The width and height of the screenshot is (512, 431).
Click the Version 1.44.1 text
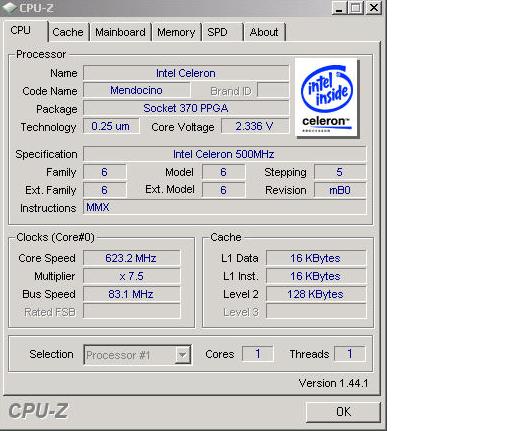[x=333, y=383]
